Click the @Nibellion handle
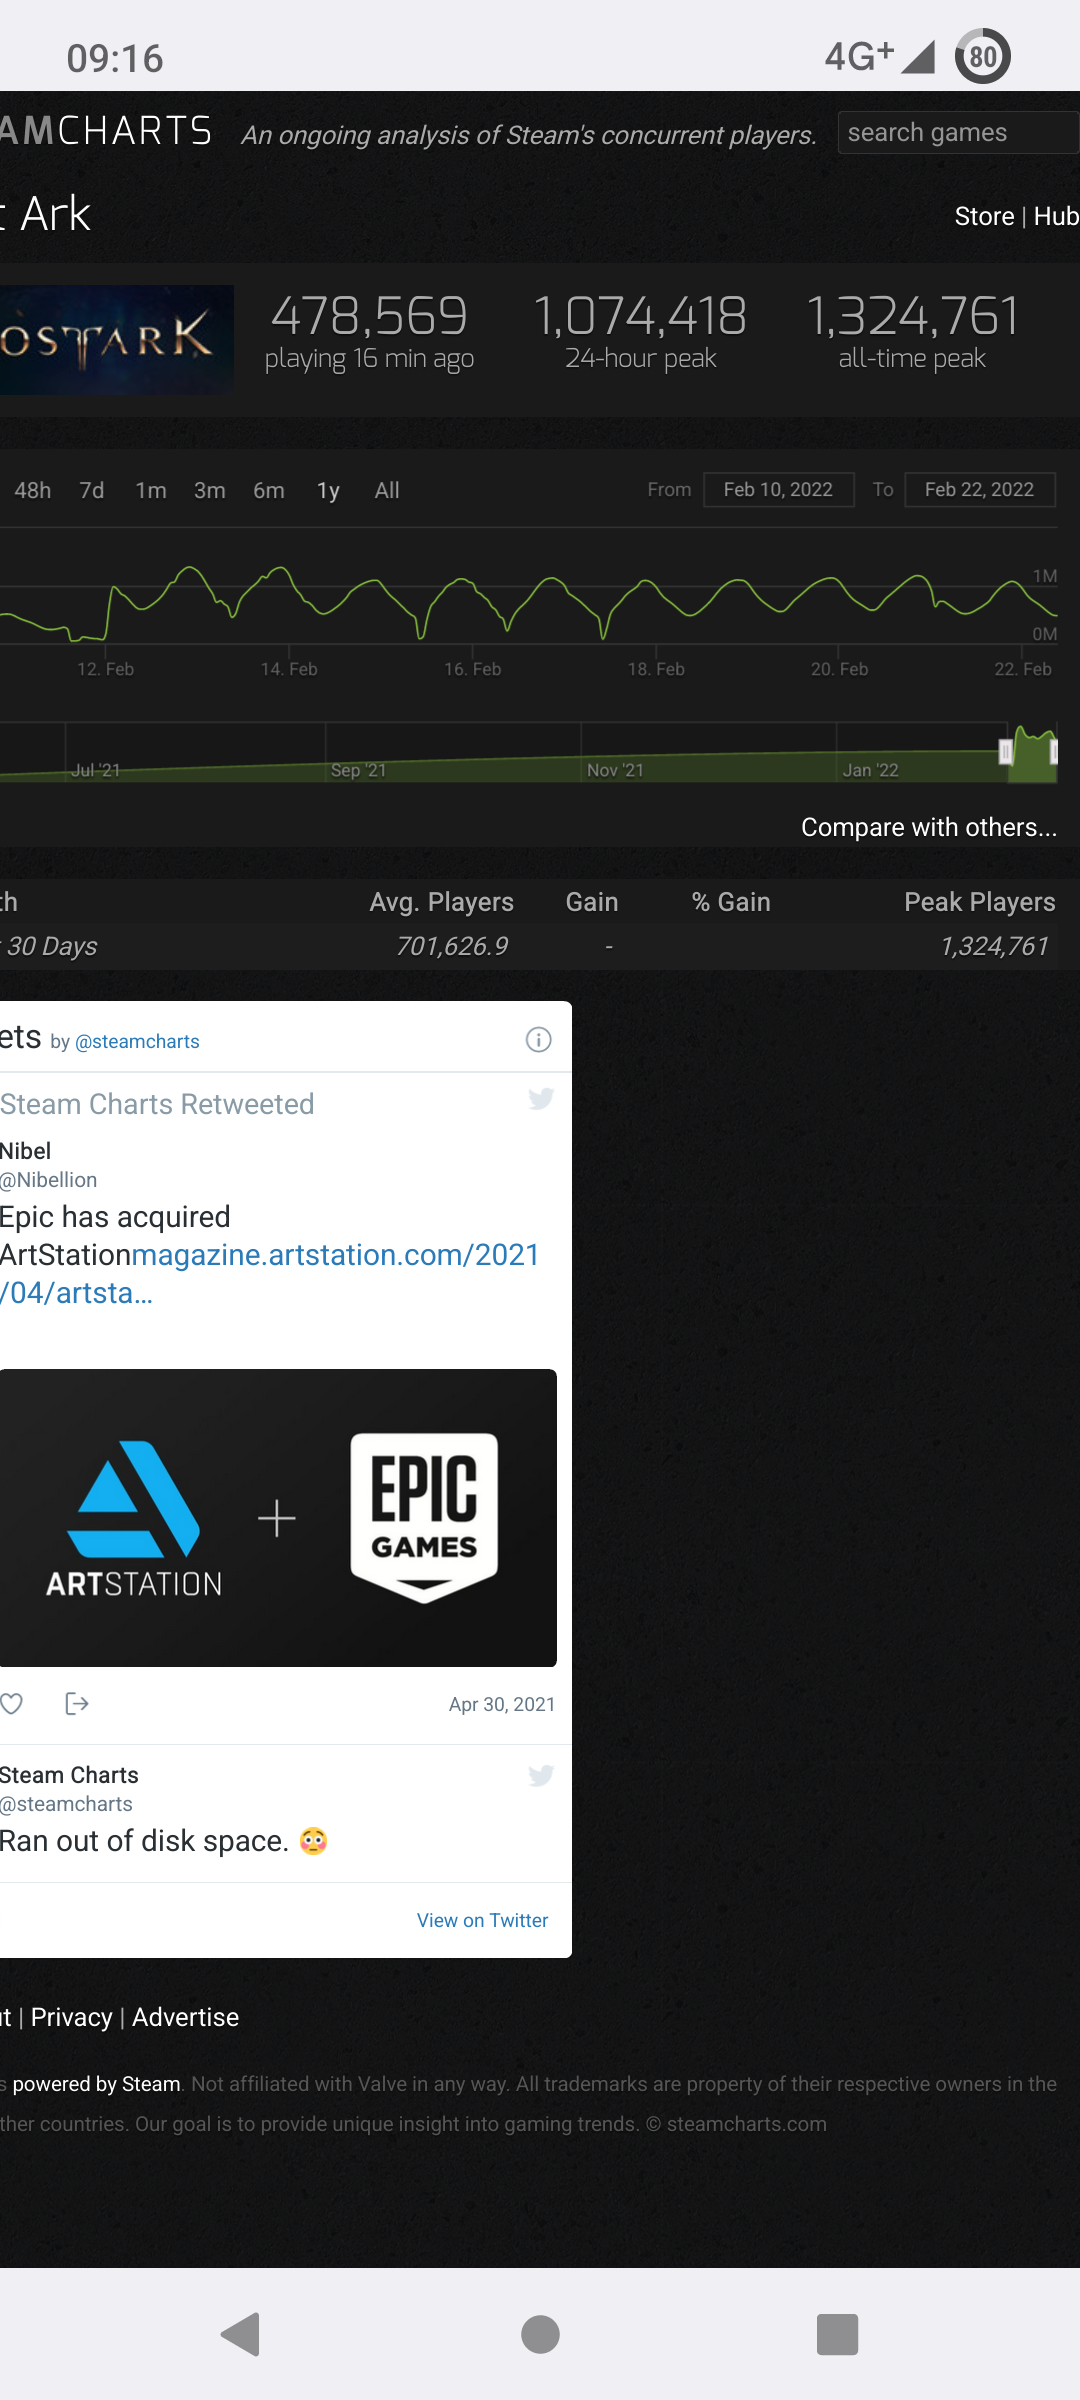 48,1180
